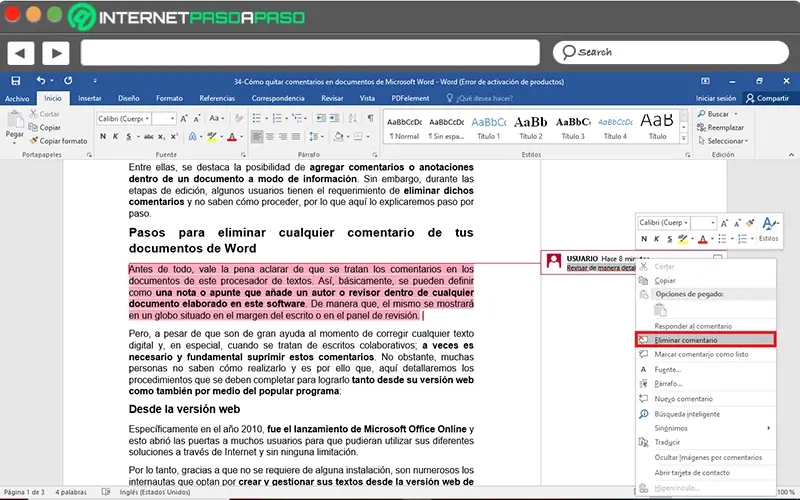The width and height of the screenshot is (800, 500).
Task: Click the bullet list icon in the Párrafo group
Action: (x=257, y=118)
